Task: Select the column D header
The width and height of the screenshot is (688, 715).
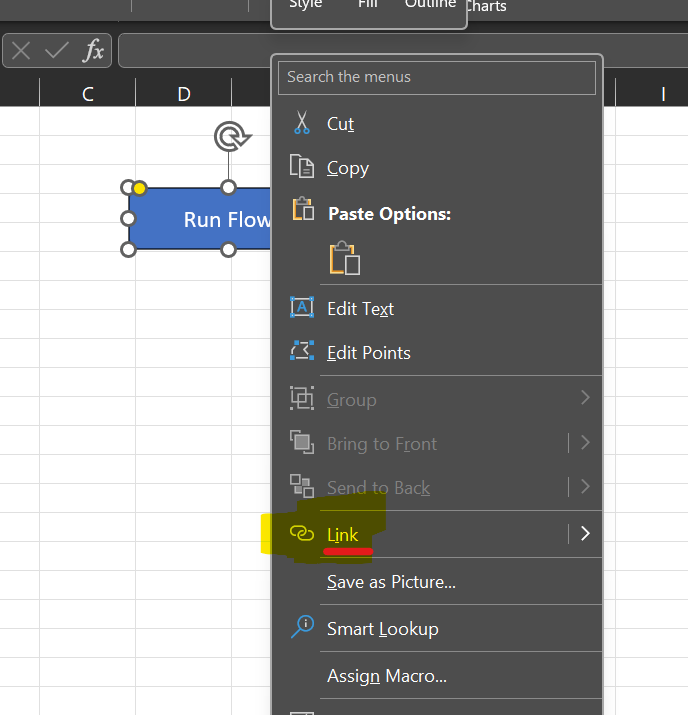Action: (x=184, y=94)
